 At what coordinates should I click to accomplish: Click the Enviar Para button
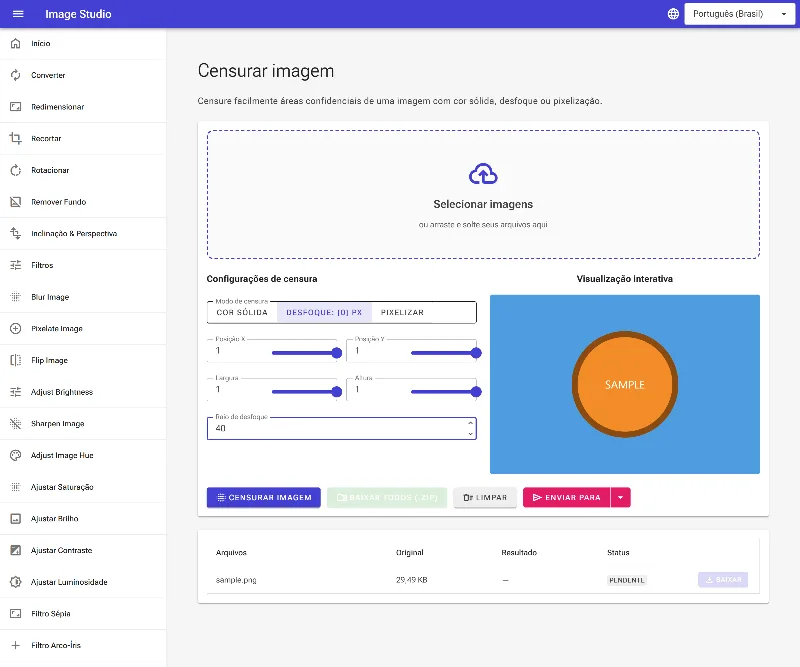[x=566, y=497]
